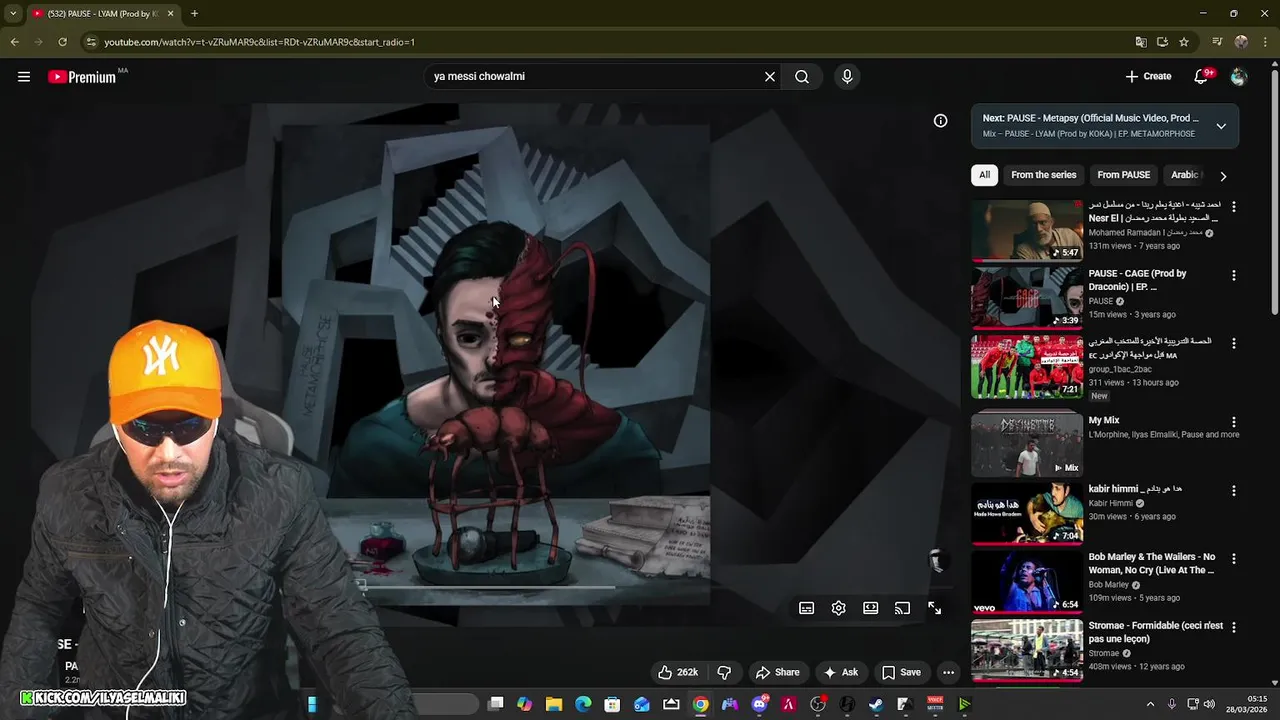
Task: Open the My Mix thumbnail
Action: [1027, 445]
